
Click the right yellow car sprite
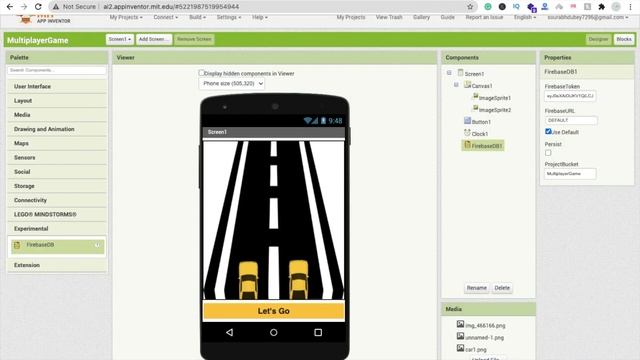[x=299, y=280]
